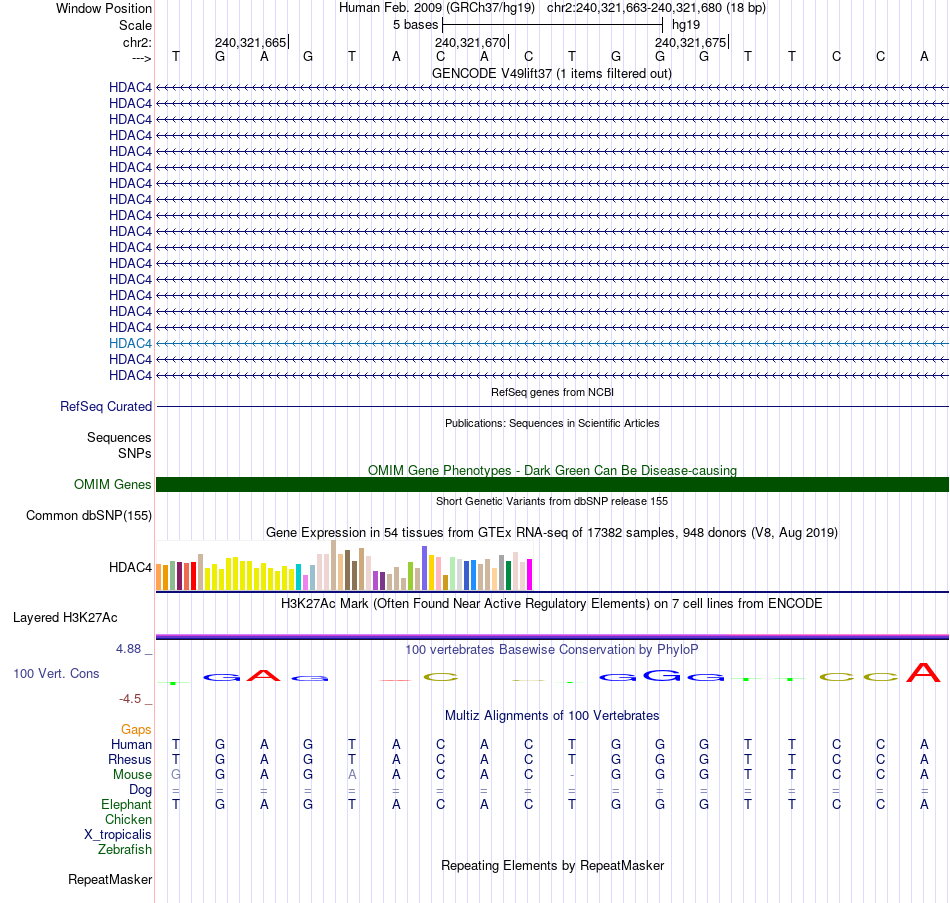Click 'Short Genetic Variants from dbSNP release 155'
Image resolution: width=950 pixels, height=903 pixels.
click(x=552, y=502)
